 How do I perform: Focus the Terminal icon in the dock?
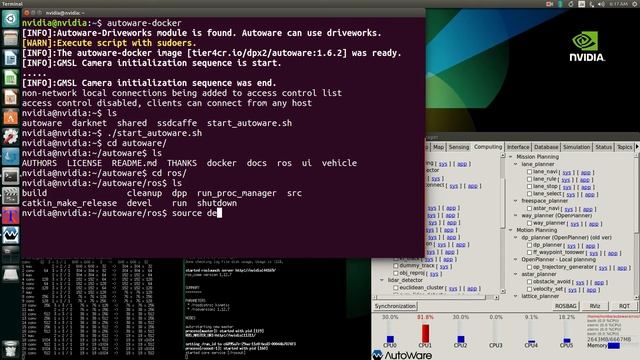point(10,176)
